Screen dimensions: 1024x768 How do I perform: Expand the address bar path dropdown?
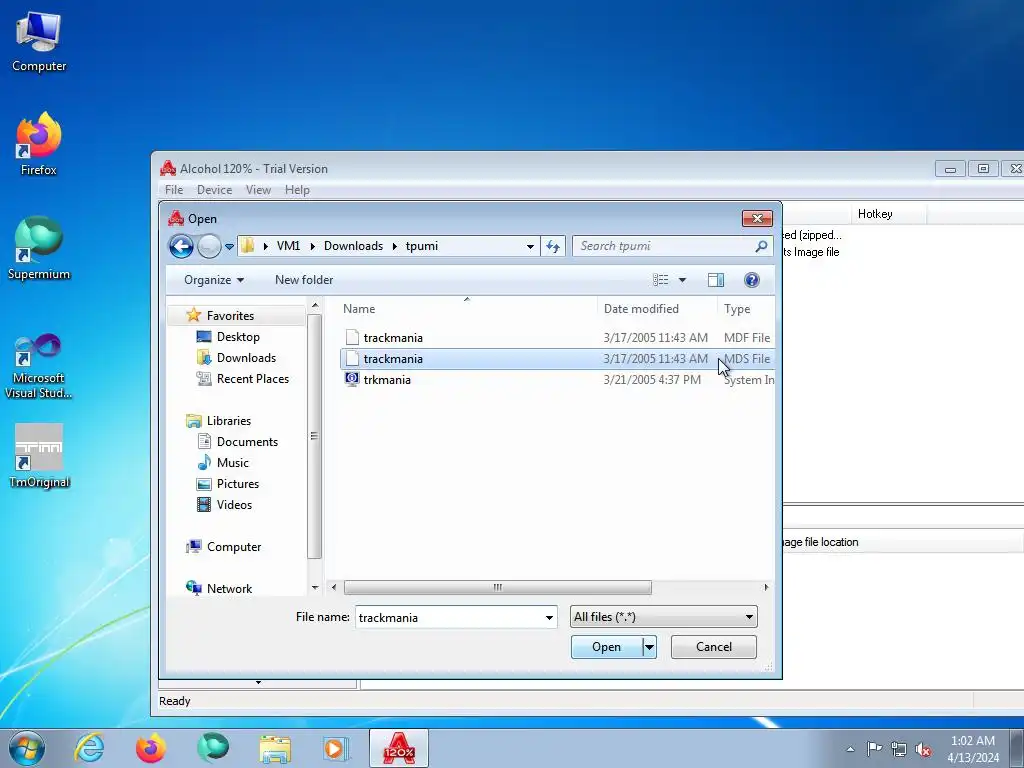point(530,246)
